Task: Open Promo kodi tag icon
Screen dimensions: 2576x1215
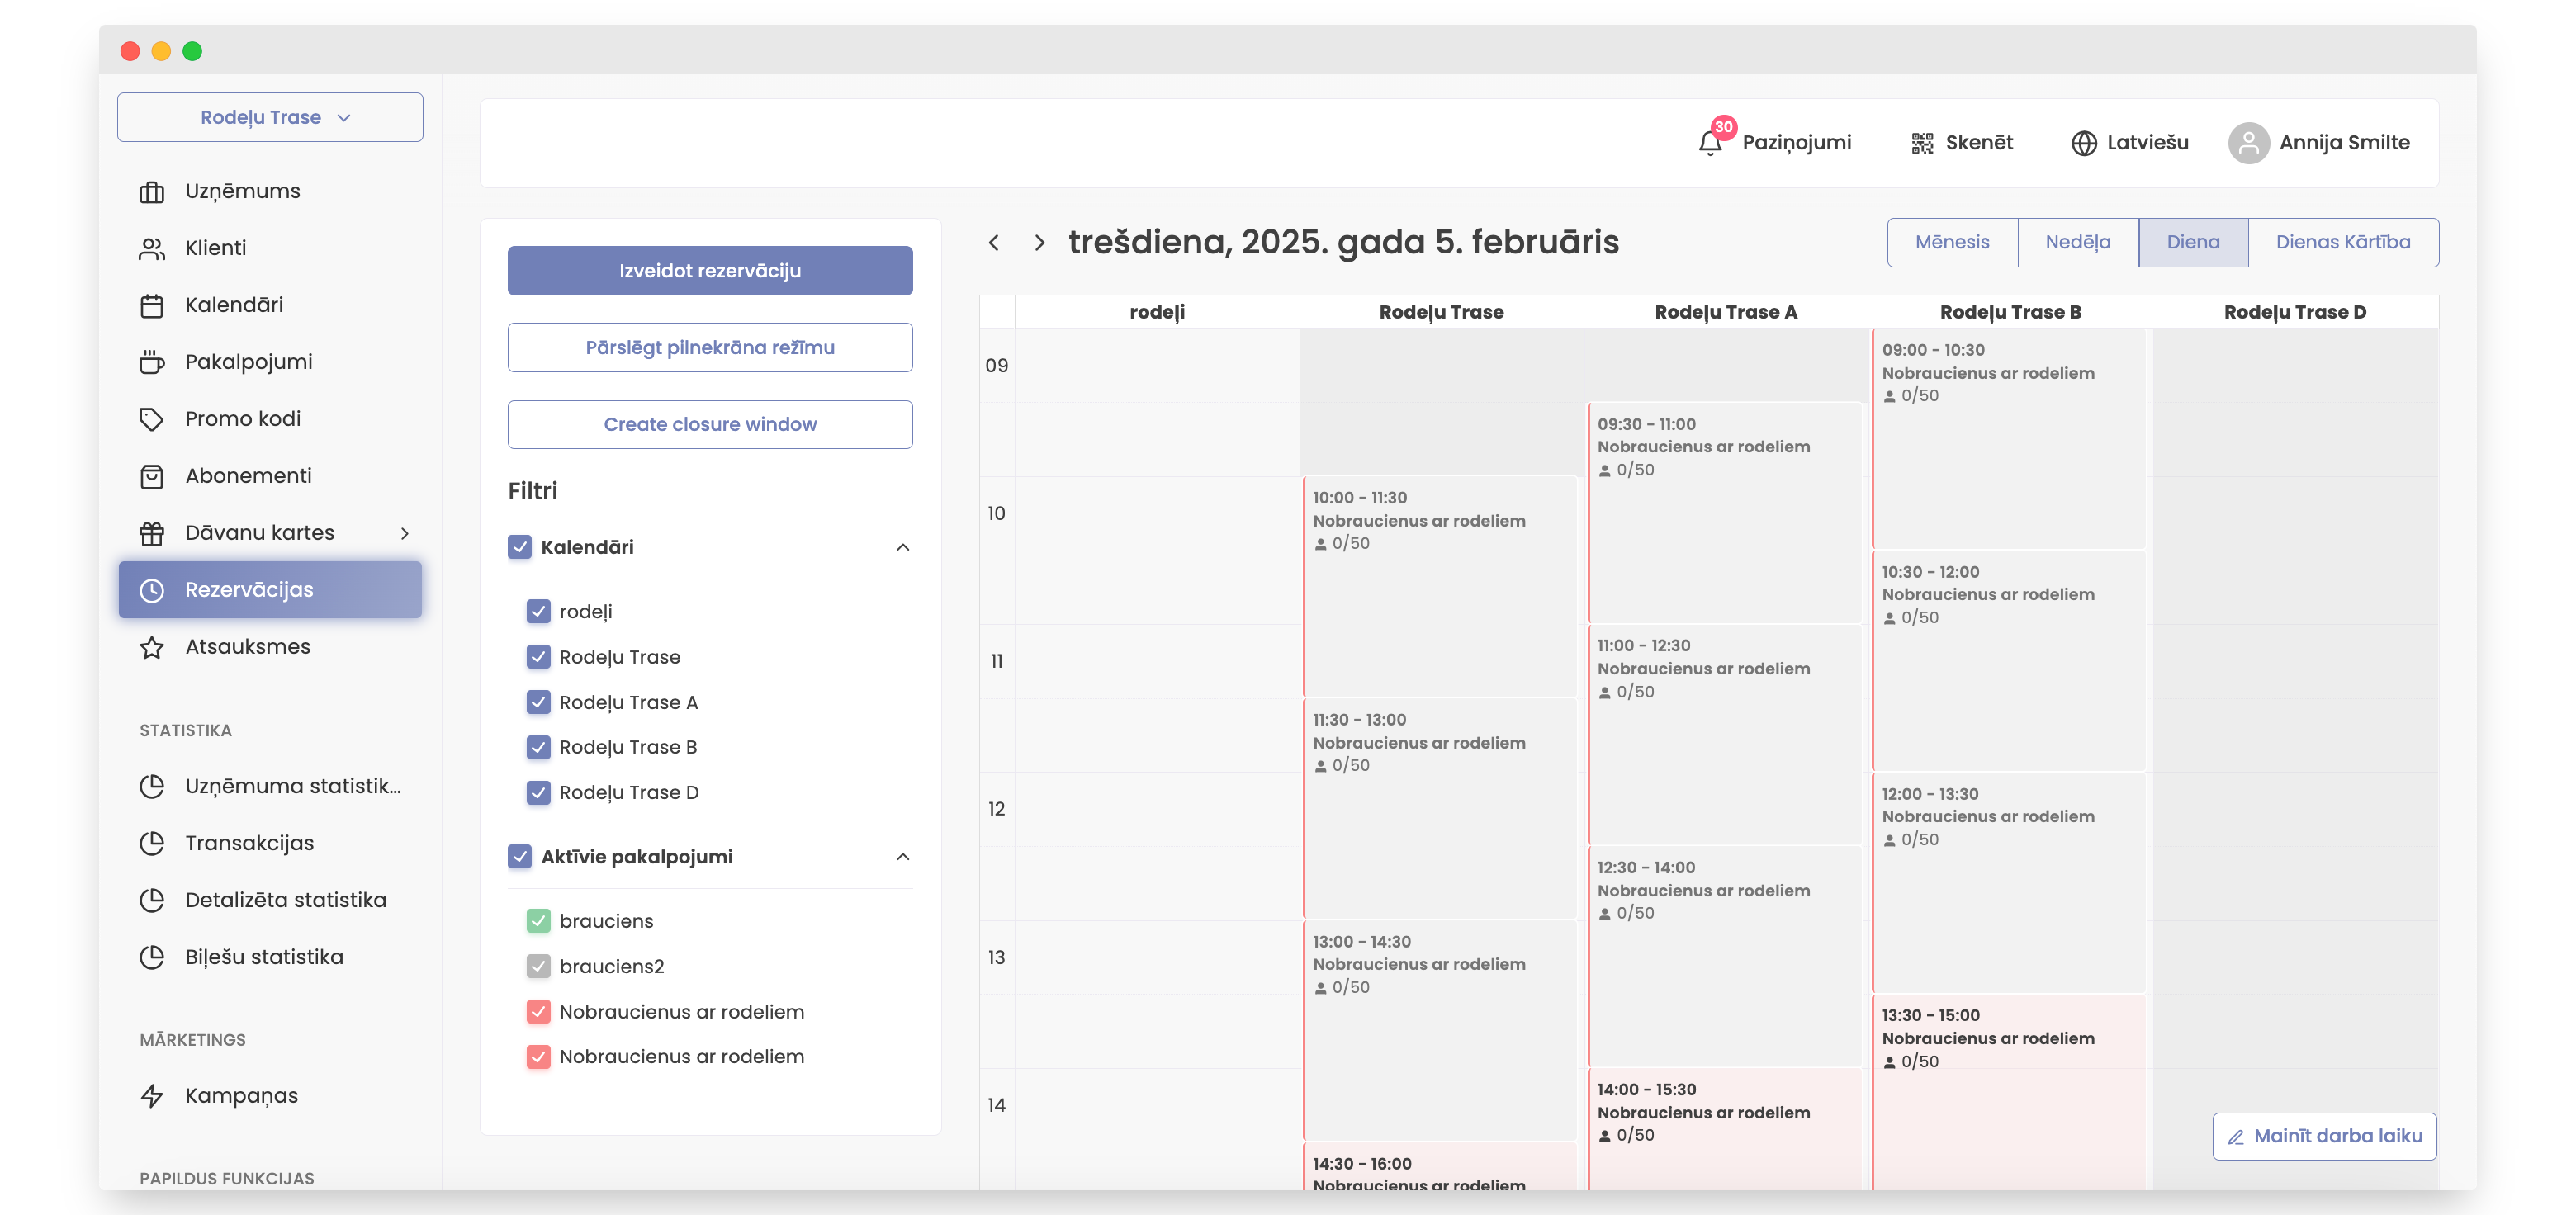Action: (152, 419)
